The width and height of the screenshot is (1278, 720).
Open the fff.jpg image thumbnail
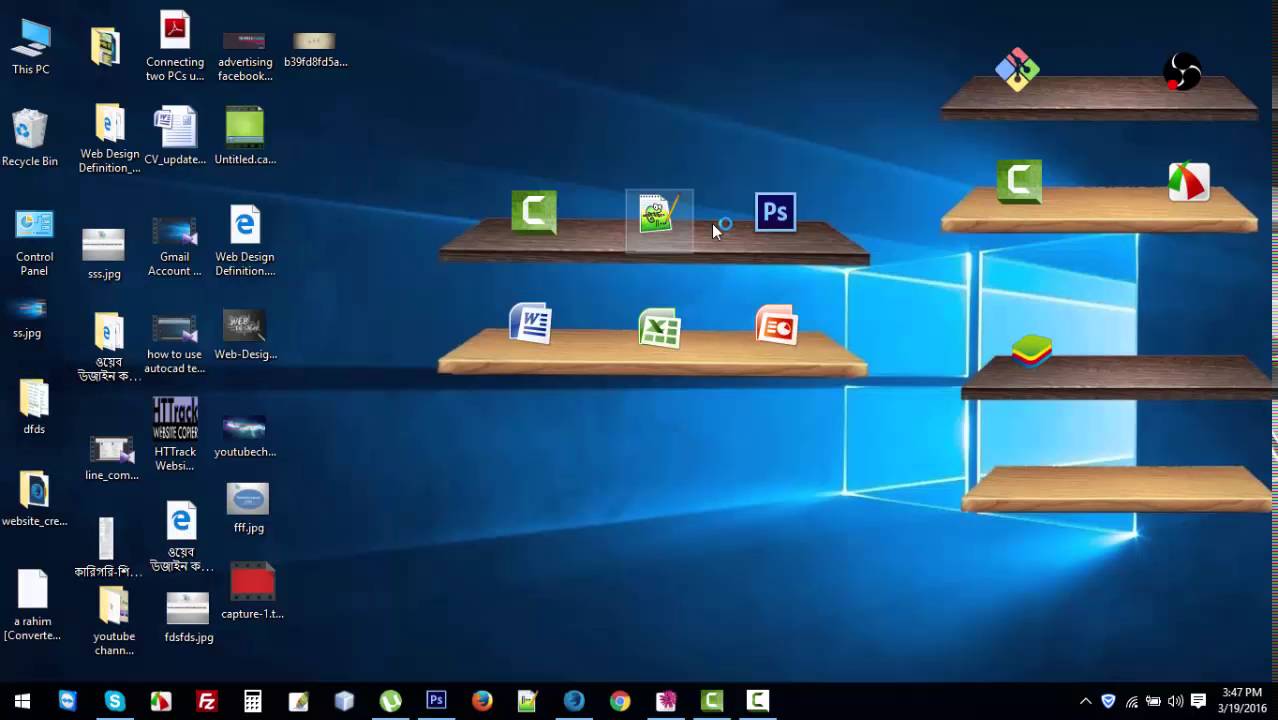tap(247, 498)
